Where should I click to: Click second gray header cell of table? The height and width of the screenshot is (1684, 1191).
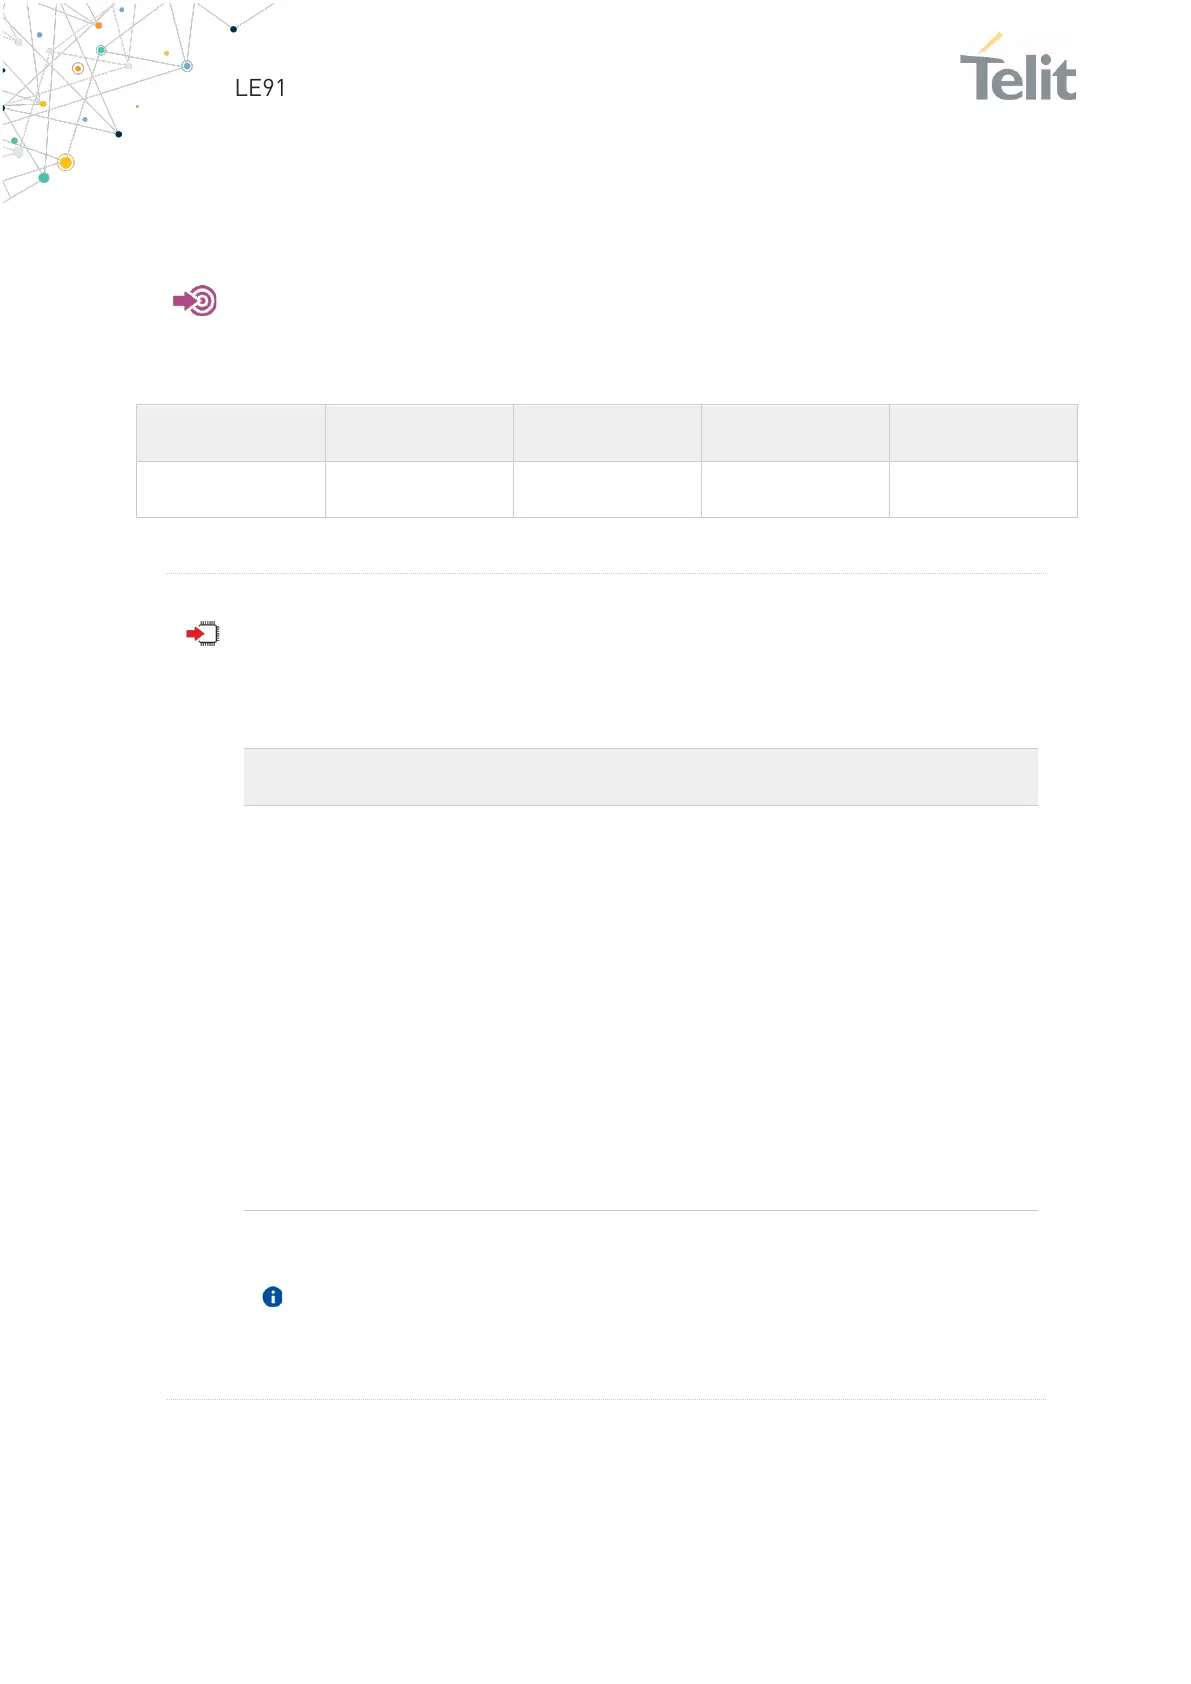tap(419, 433)
